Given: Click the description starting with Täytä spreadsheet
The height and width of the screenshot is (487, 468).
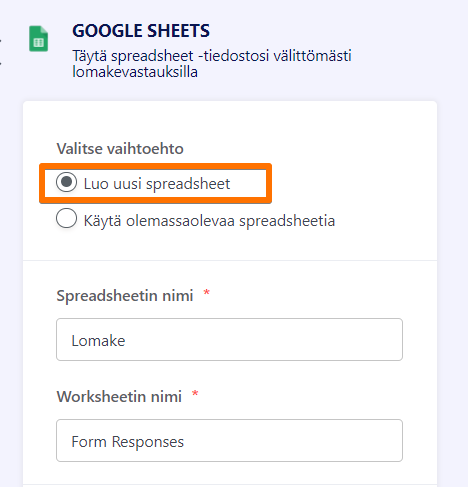Looking at the screenshot, I should pos(212,64).
